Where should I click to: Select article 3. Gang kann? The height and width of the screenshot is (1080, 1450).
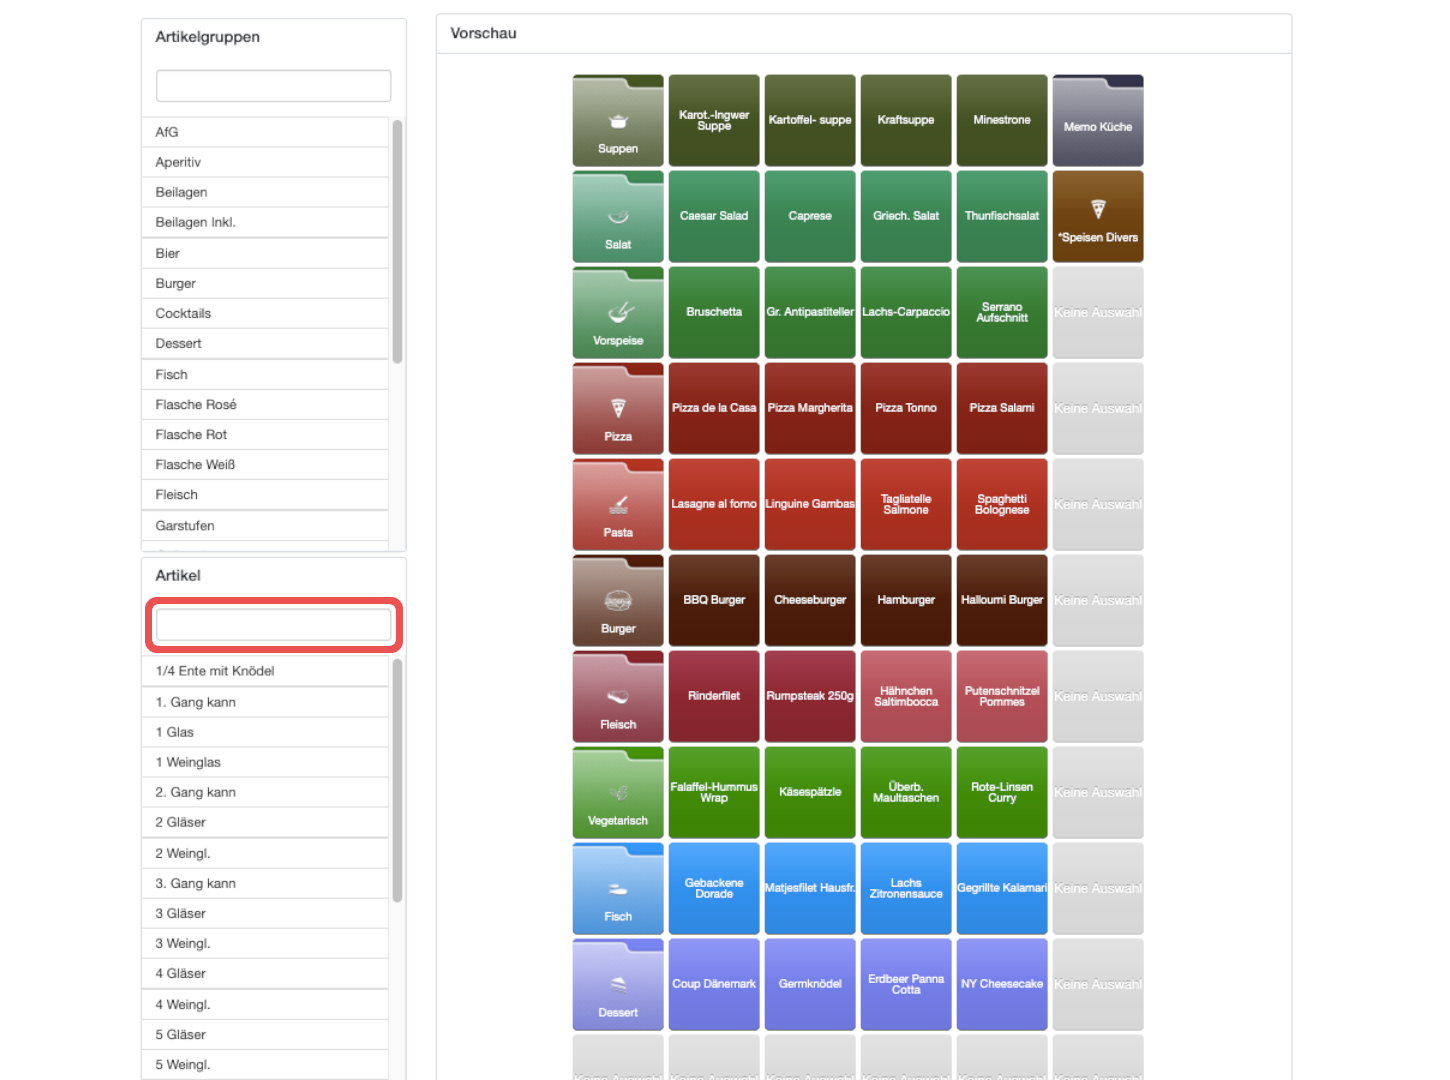pyautogui.click(x=265, y=883)
